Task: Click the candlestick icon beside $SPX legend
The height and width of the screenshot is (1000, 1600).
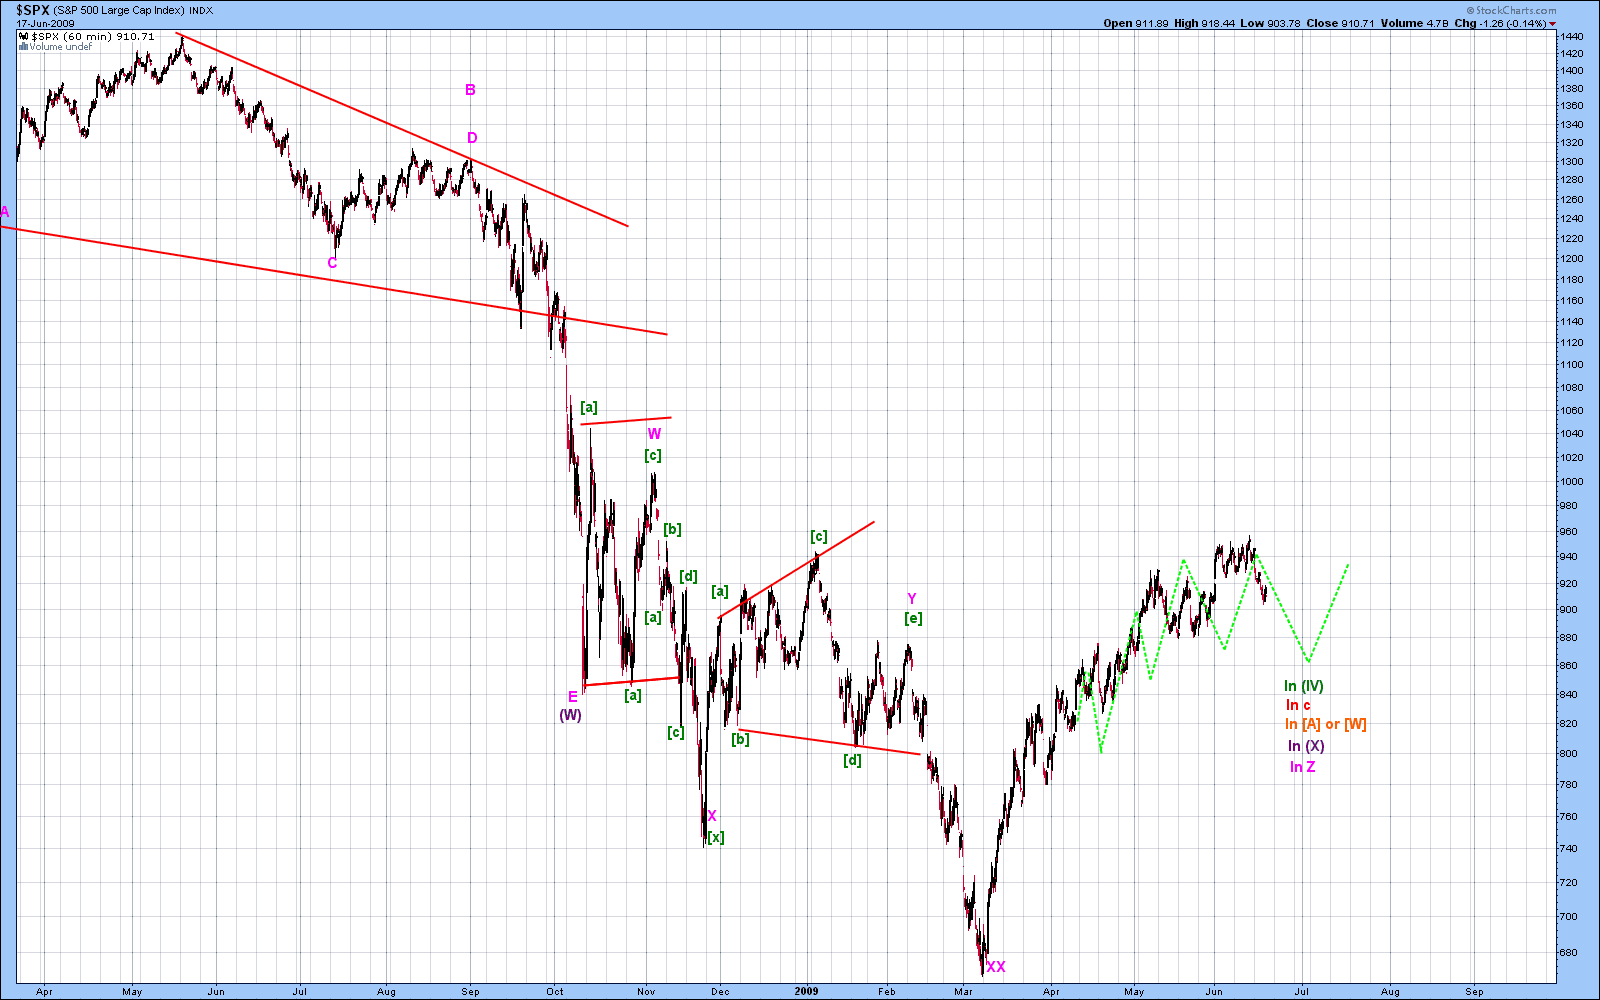Action: 24,37
